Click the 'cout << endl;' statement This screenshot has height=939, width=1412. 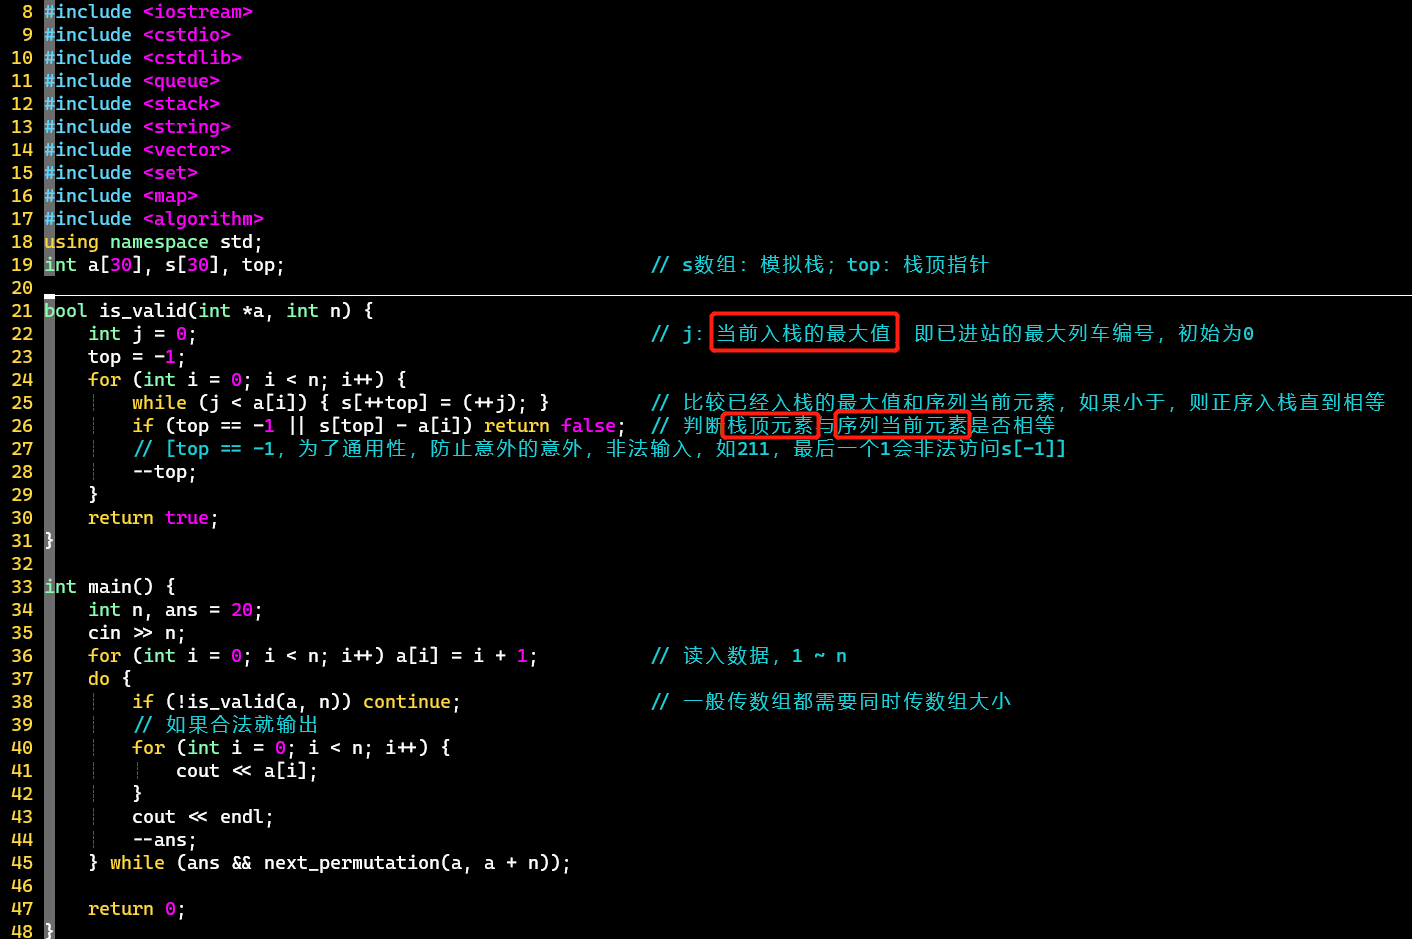point(203,817)
